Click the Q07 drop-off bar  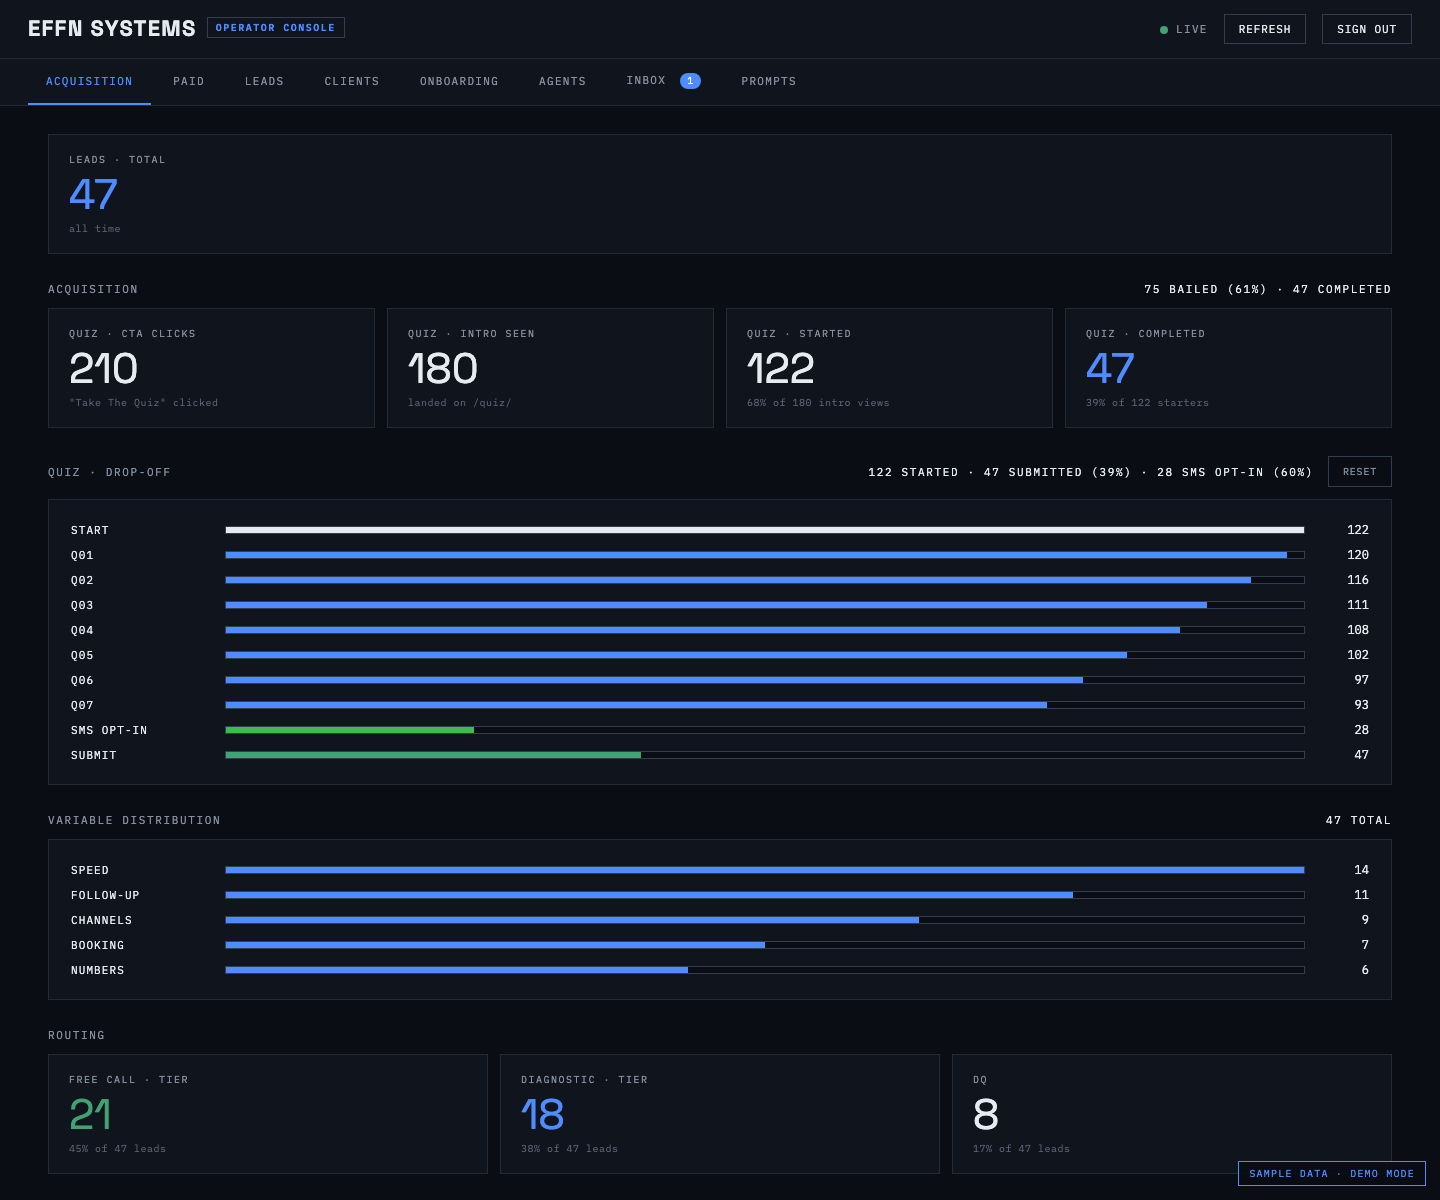[765, 705]
